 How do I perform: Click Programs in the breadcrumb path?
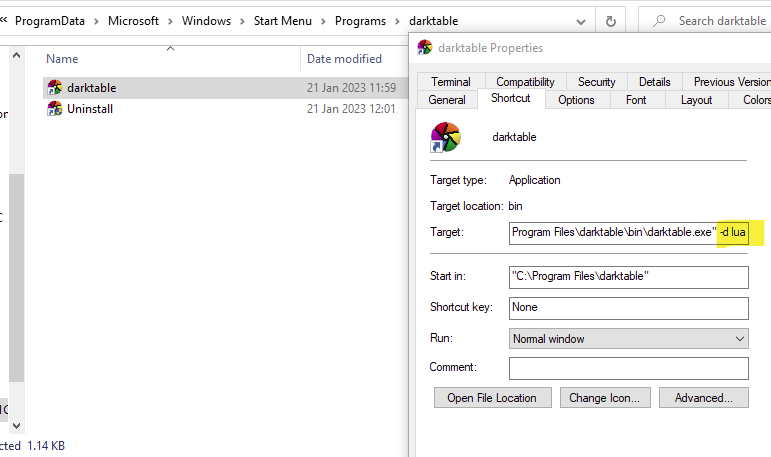coord(360,21)
